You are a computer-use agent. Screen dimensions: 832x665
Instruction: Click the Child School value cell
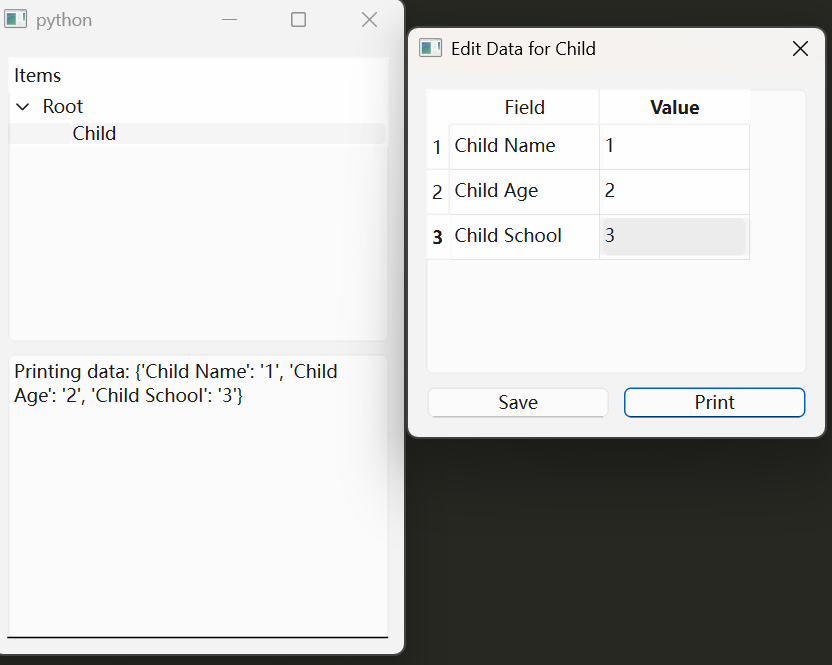click(674, 237)
